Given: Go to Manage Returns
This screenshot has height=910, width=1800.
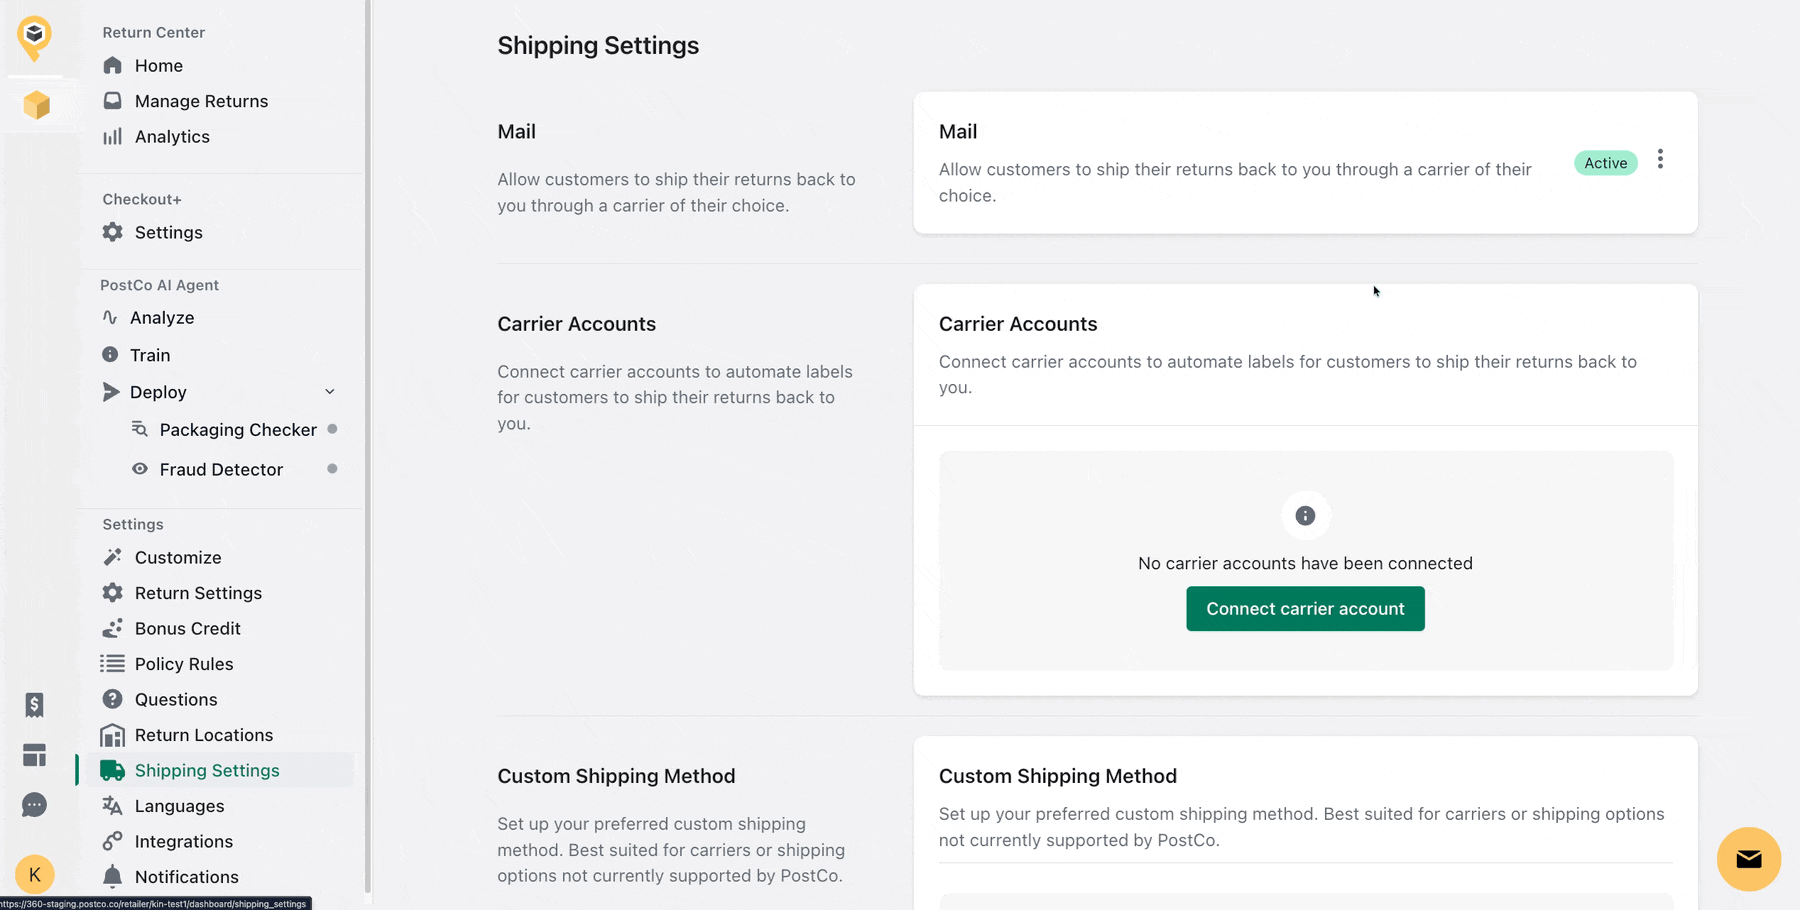Looking at the screenshot, I should coord(201,101).
